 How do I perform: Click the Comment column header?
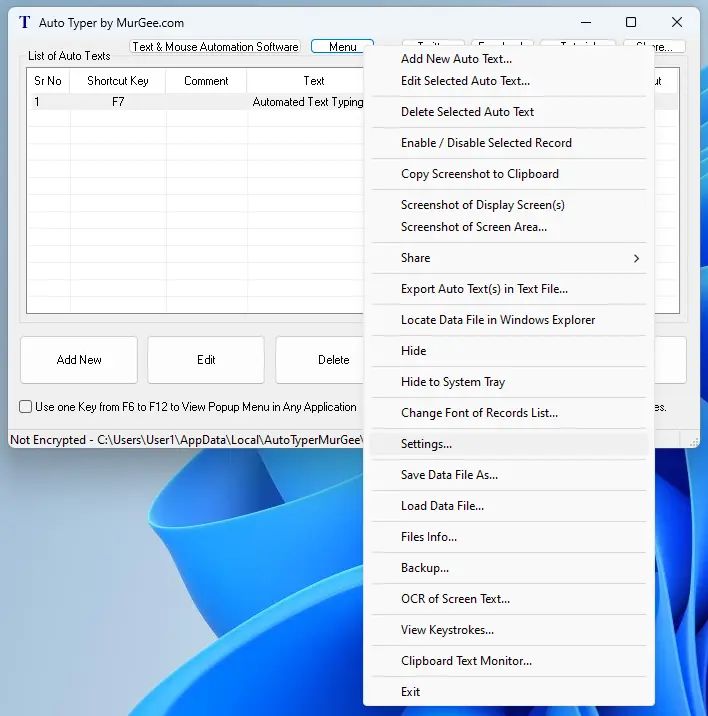206,81
